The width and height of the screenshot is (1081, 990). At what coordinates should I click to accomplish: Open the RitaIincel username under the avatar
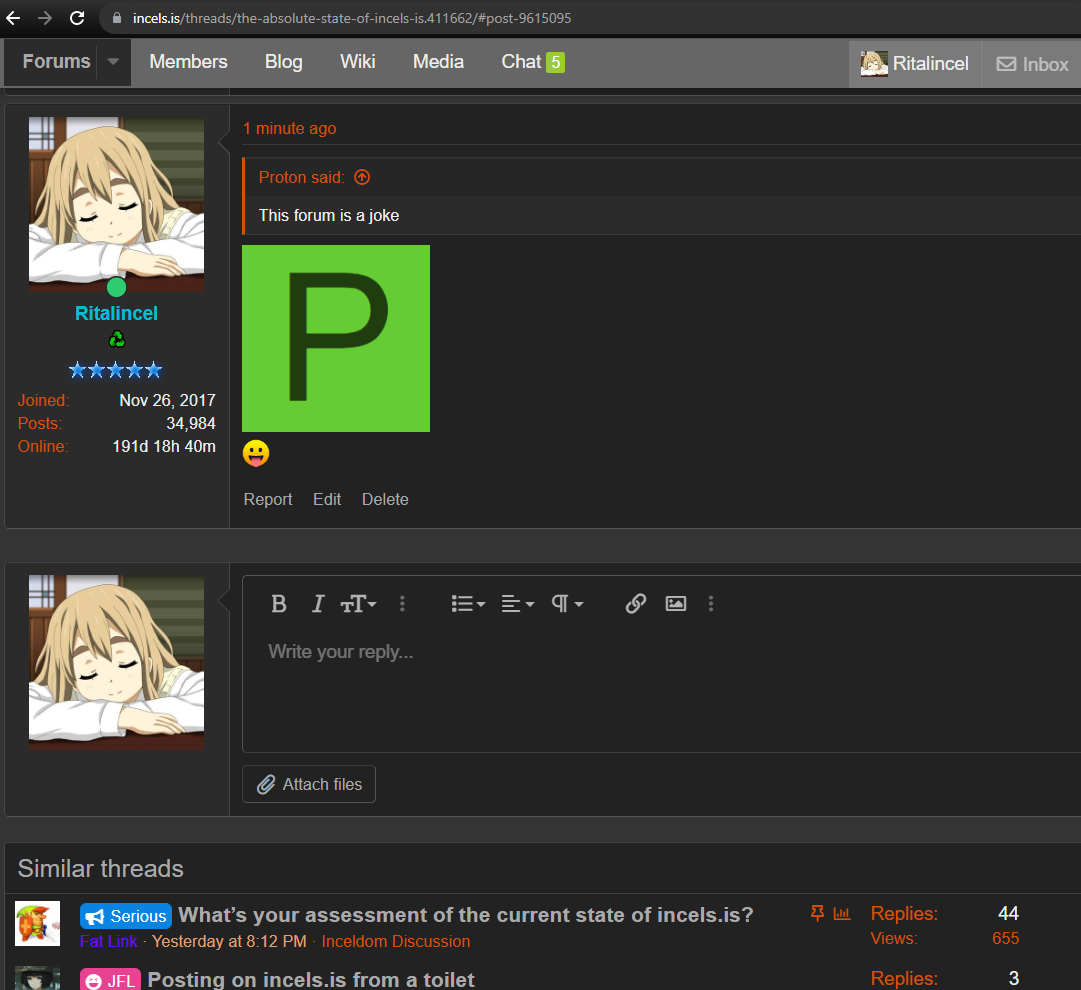[117, 313]
